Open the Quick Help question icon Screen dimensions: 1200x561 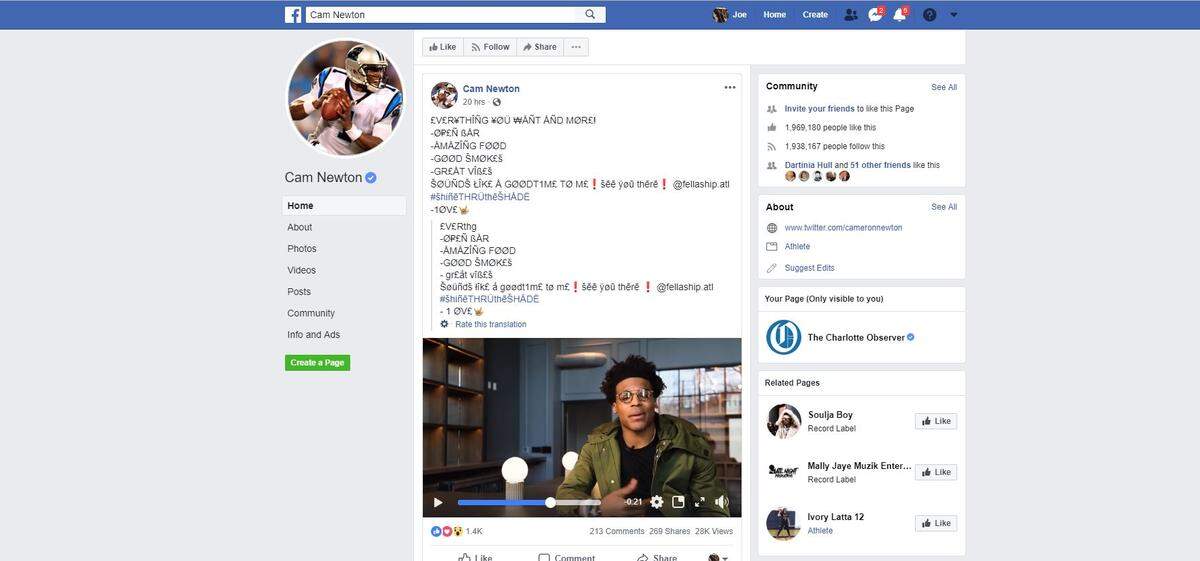[930, 15]
